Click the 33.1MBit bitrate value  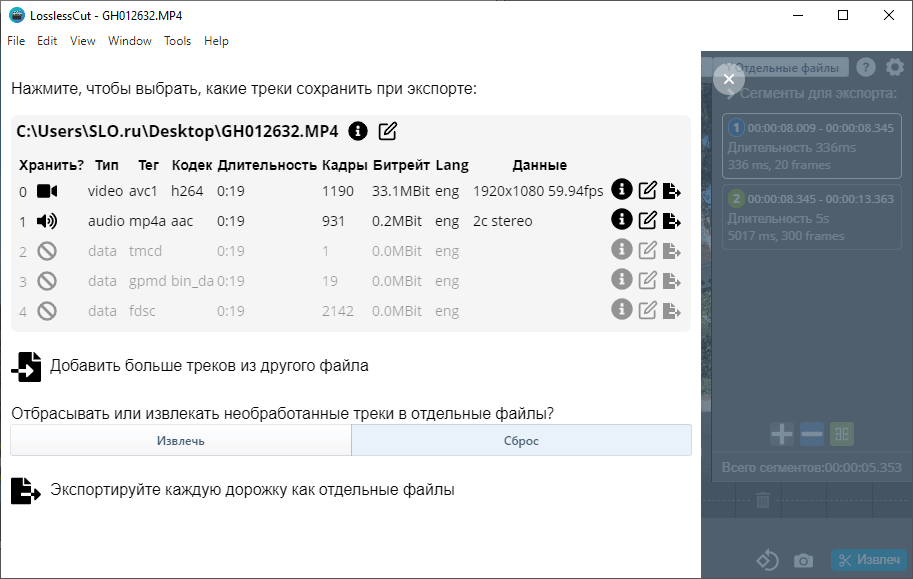pos(401,191)
